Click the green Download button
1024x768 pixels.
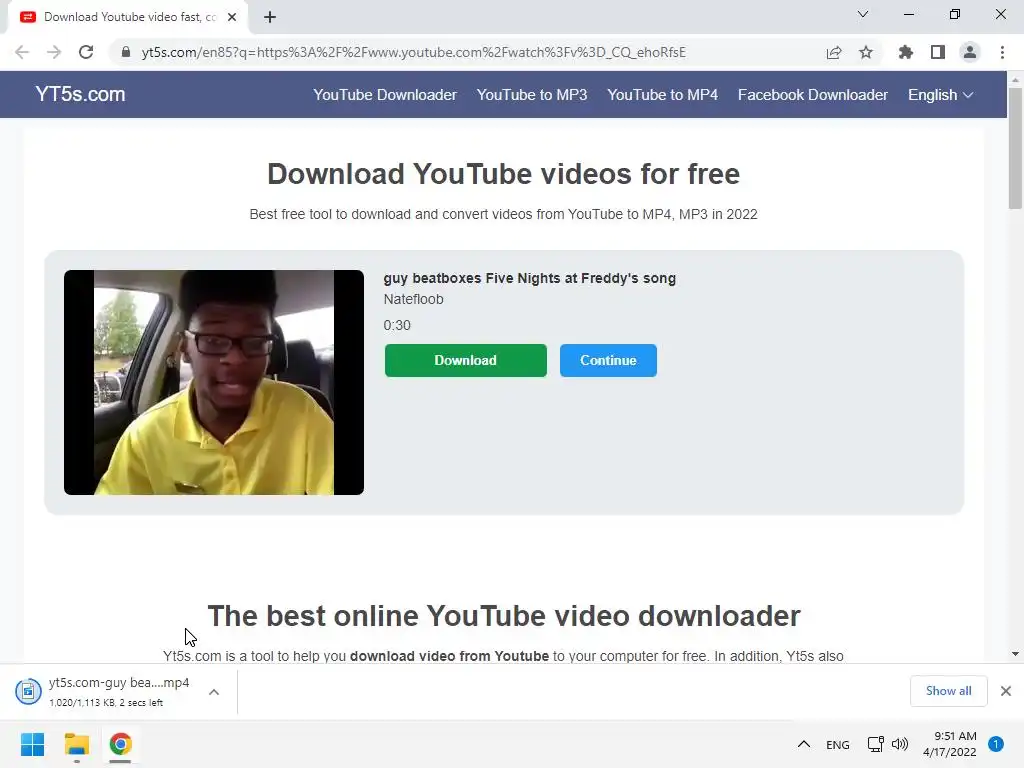click(x=466, y=360)
